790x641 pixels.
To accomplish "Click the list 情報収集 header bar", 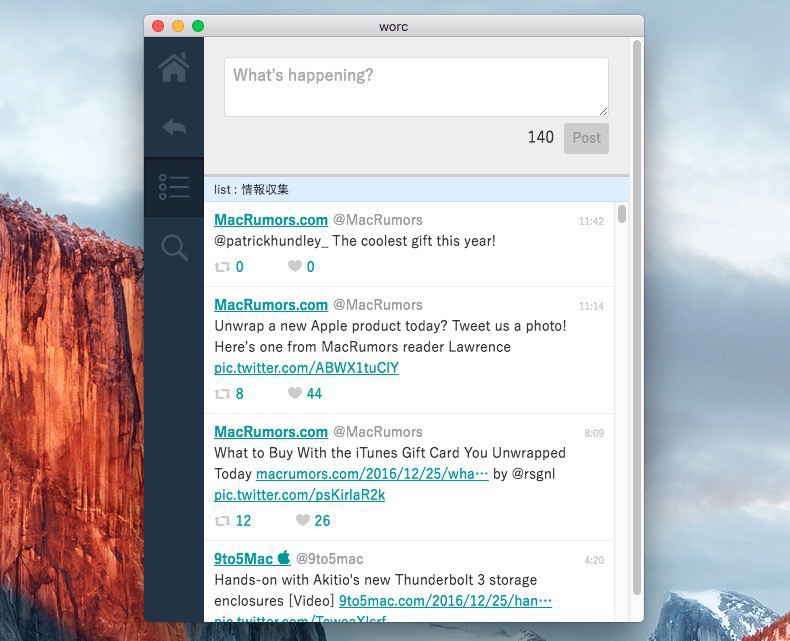I will pyautogui.click(x=416, y=189).
